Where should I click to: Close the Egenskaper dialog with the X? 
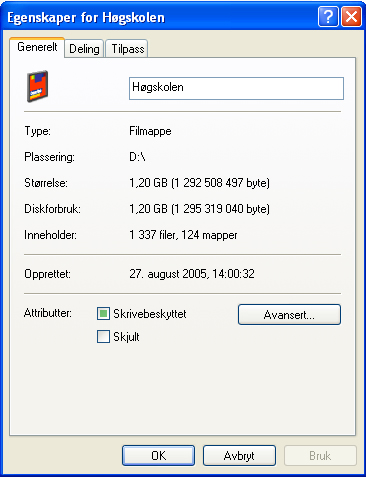coord(351,16)
